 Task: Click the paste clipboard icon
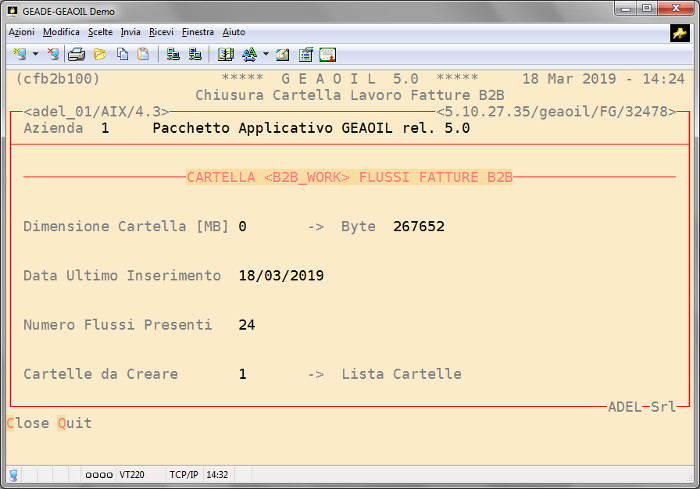tap(143, 54)
